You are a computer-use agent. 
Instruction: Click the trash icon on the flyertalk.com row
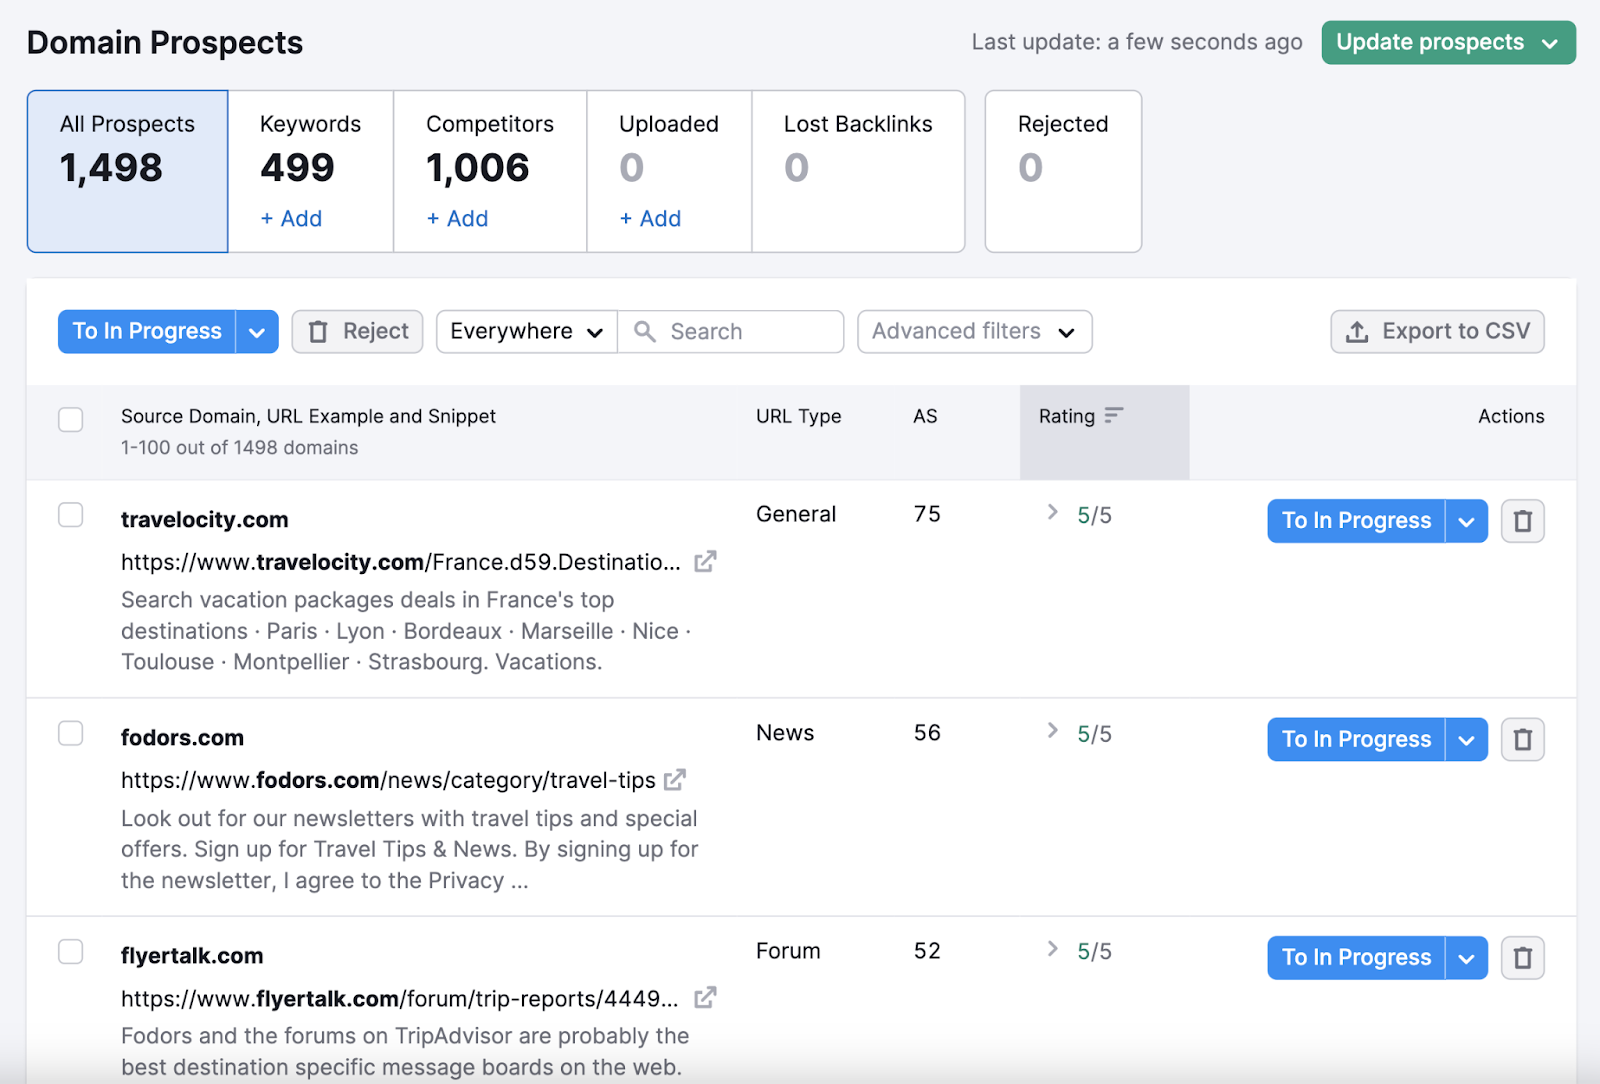pos(1522,957)
